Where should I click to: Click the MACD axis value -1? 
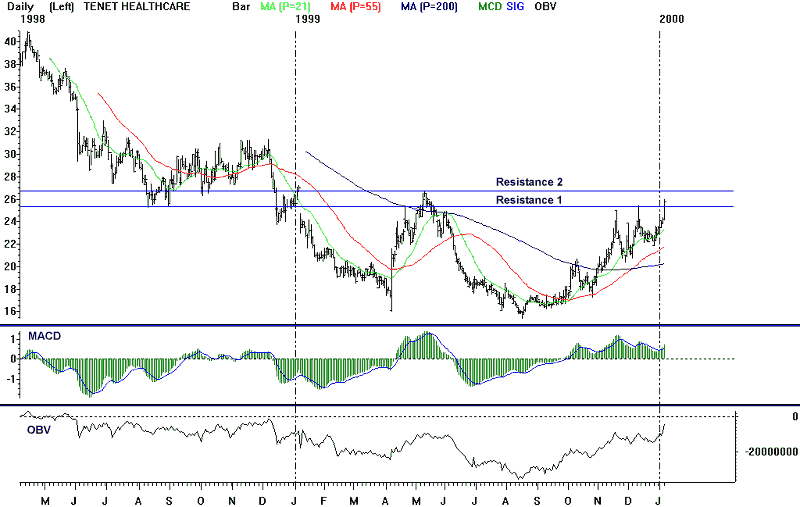[12, 380]
